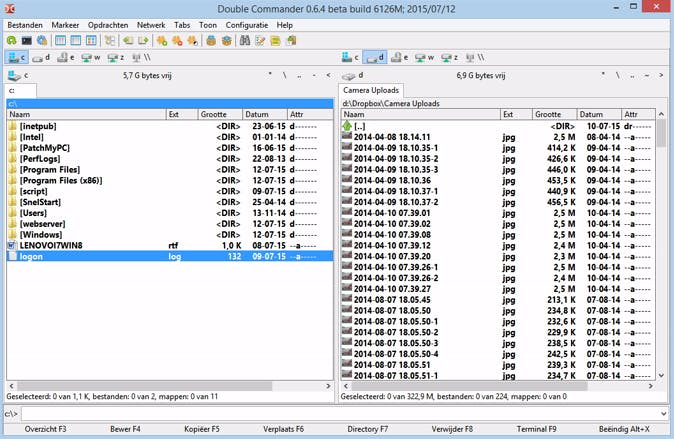Click the go-forward arrow toolbar icon
Viewport: 674px width, 439px height.
tap(144, 41)
